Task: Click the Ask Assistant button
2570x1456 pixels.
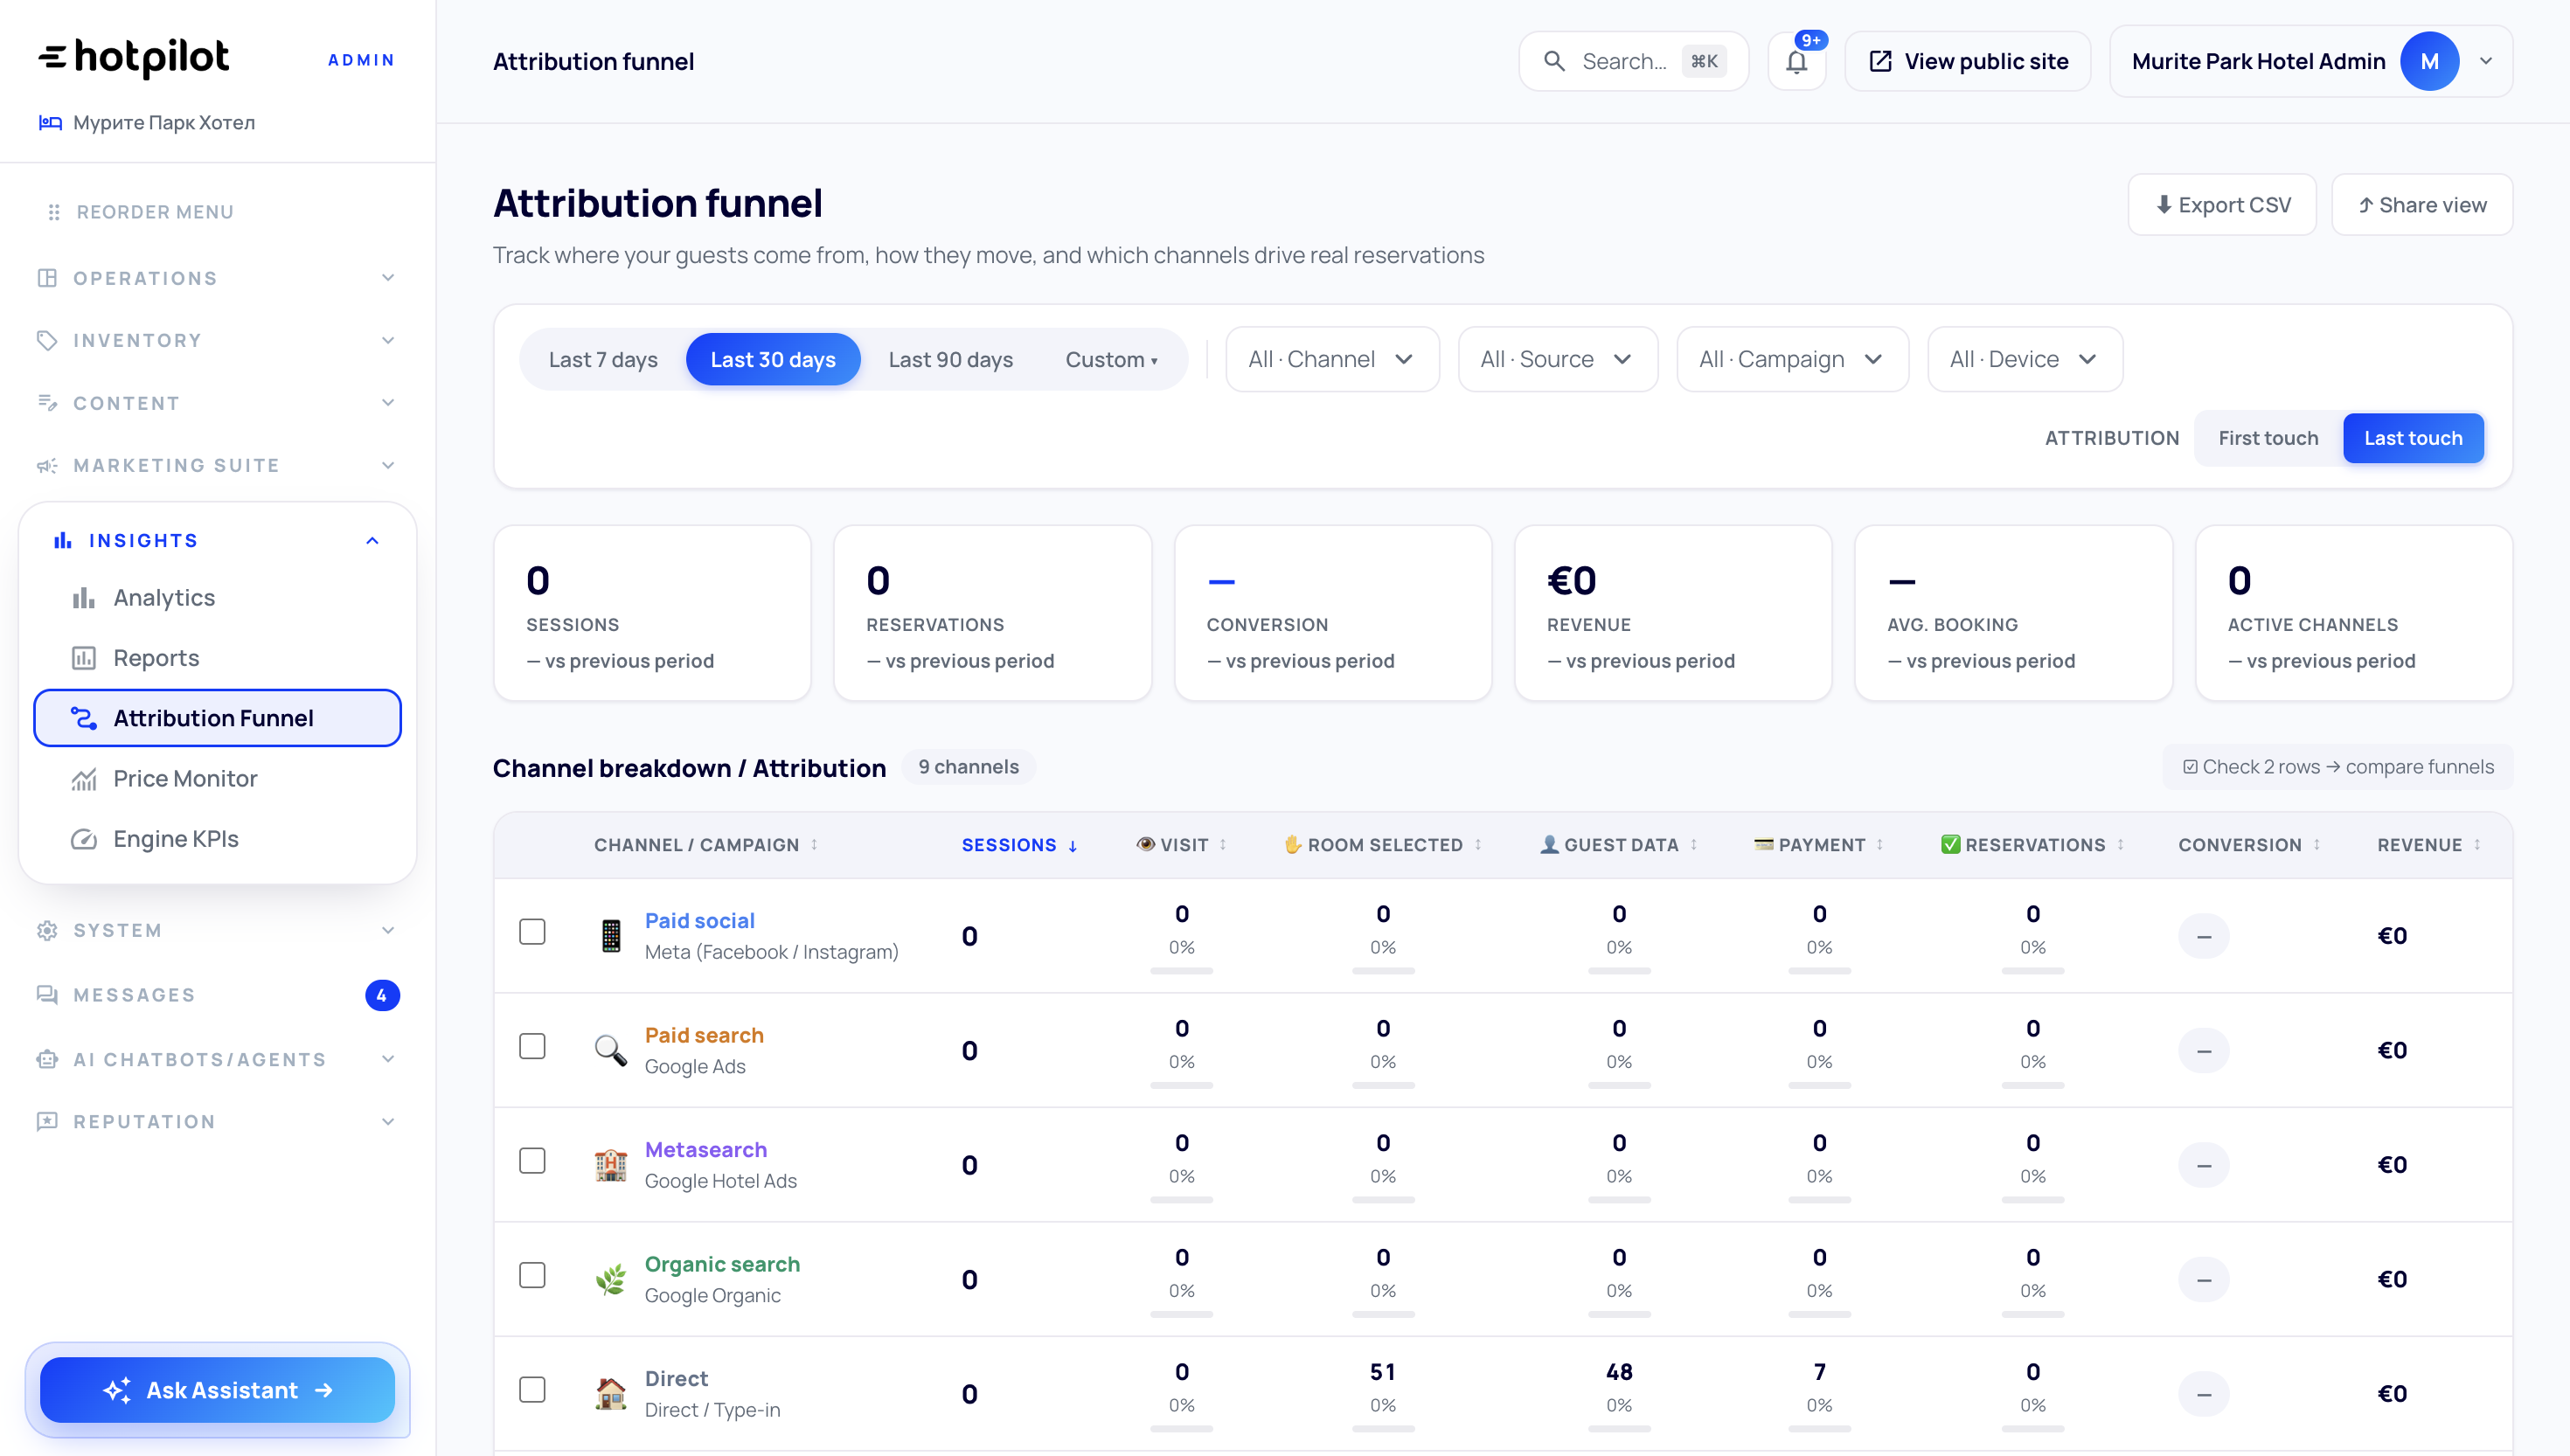Action: (217, 1390)
